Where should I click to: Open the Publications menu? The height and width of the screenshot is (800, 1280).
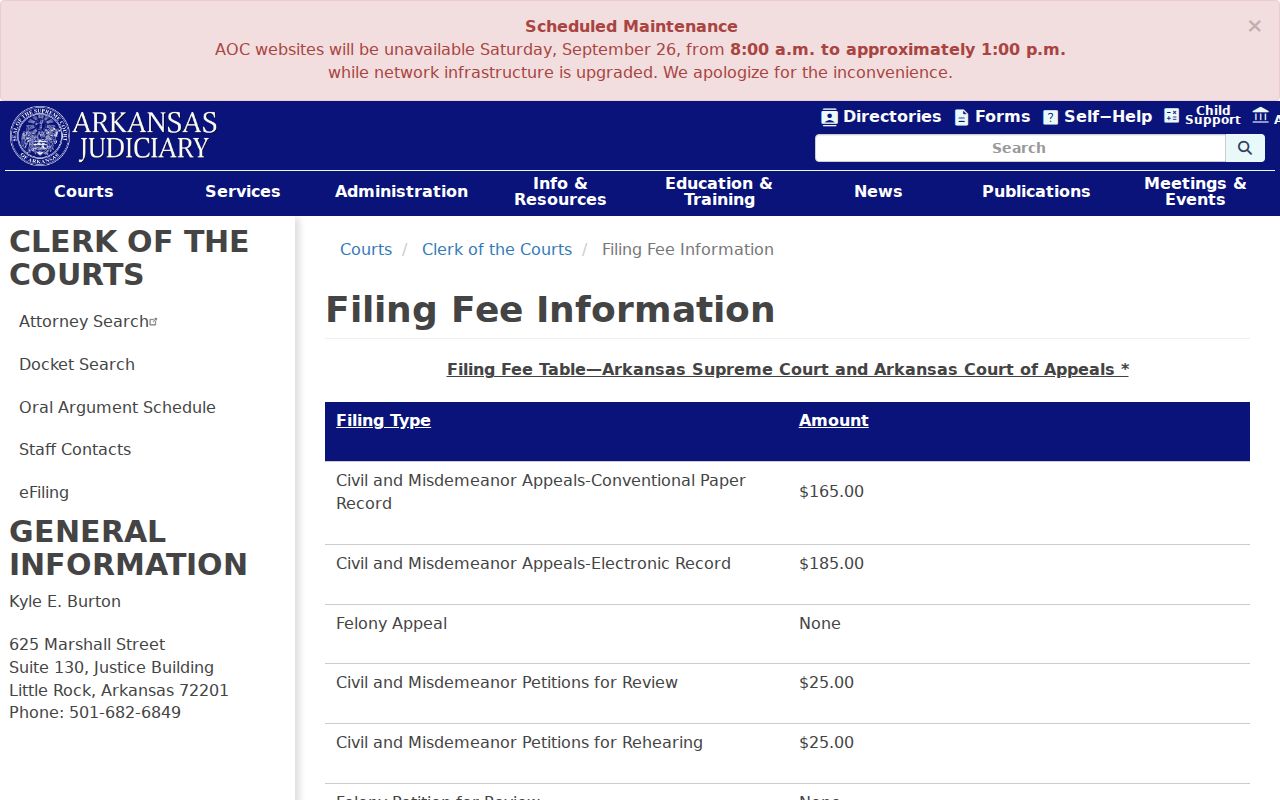pyautogui.click(x=1036, y=192)
